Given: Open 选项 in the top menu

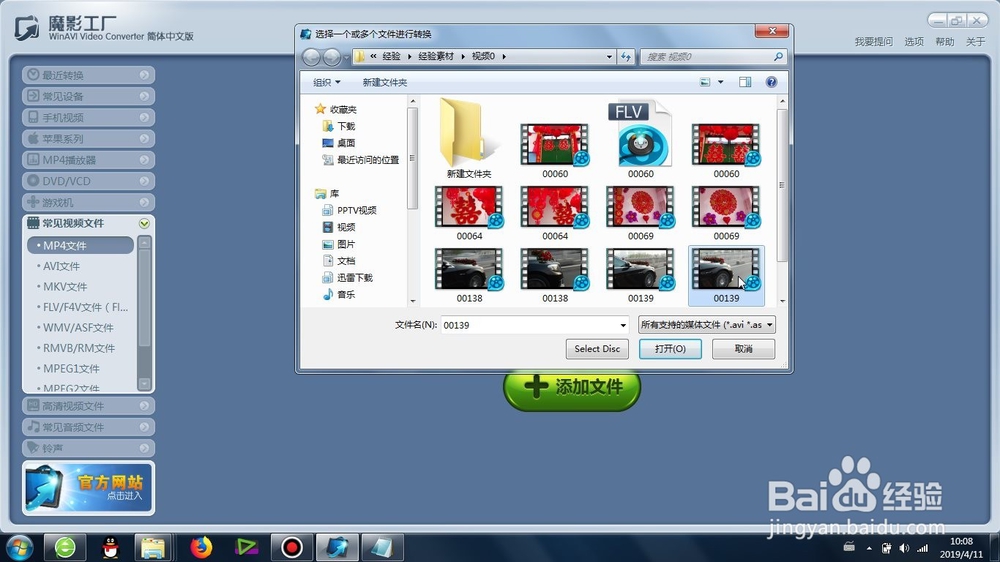Looking at the screenshot, I should click(914, 41).
